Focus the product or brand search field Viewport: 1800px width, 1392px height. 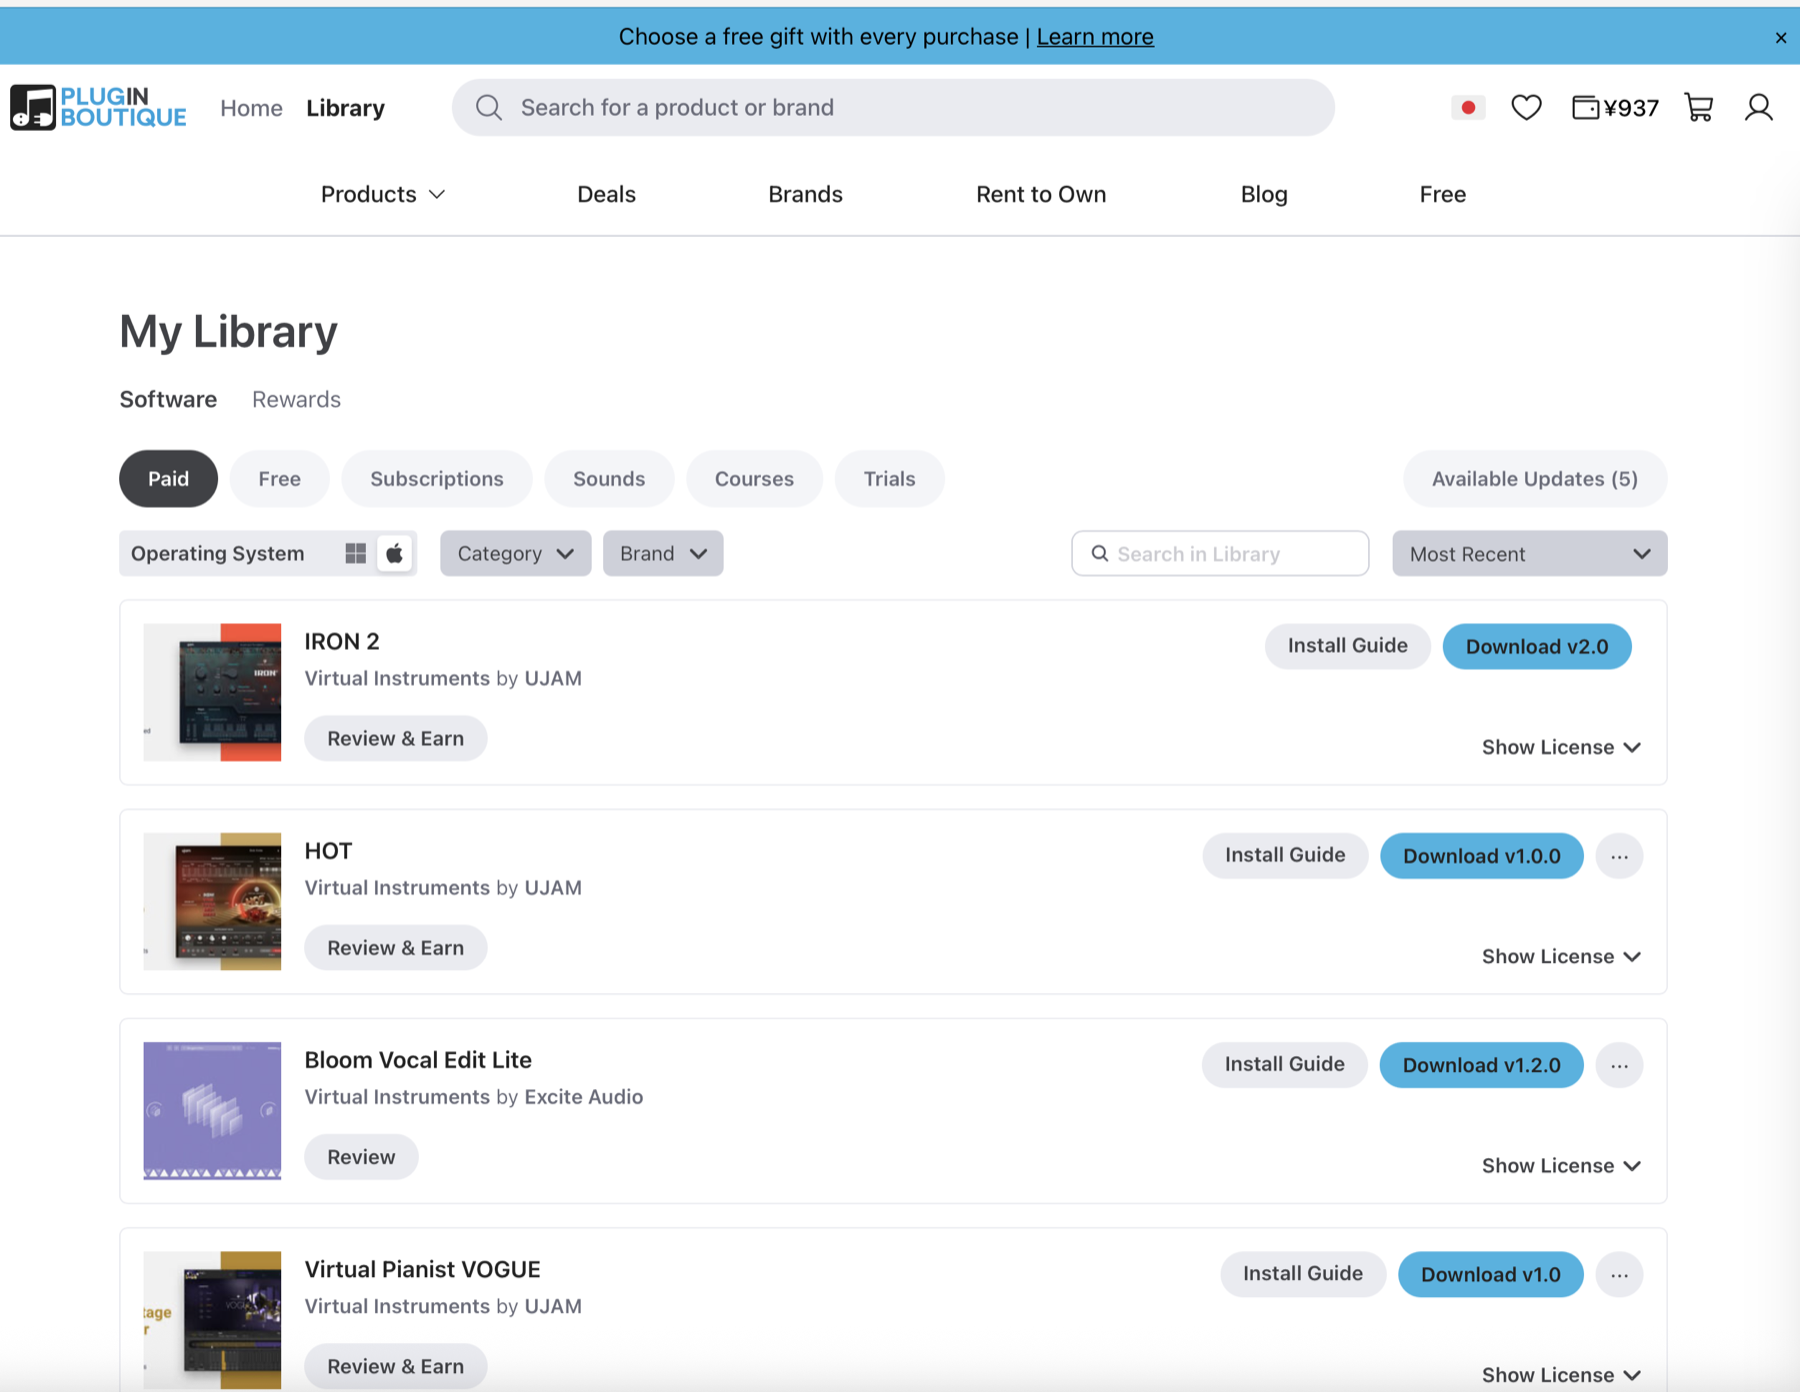pos(893,107)
